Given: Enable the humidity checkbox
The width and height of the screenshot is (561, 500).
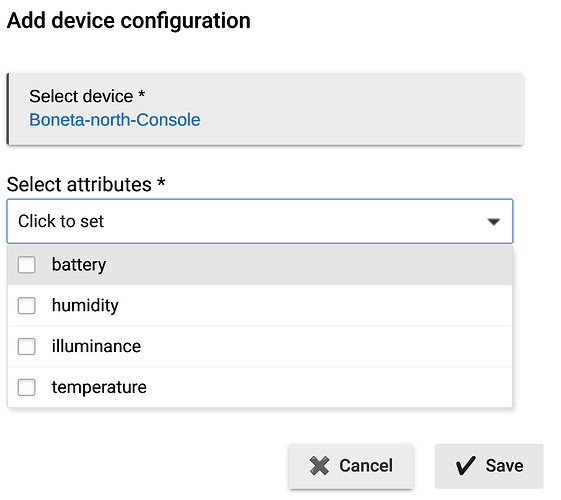Looking at the screenshot, I should [x=26, y=305].
